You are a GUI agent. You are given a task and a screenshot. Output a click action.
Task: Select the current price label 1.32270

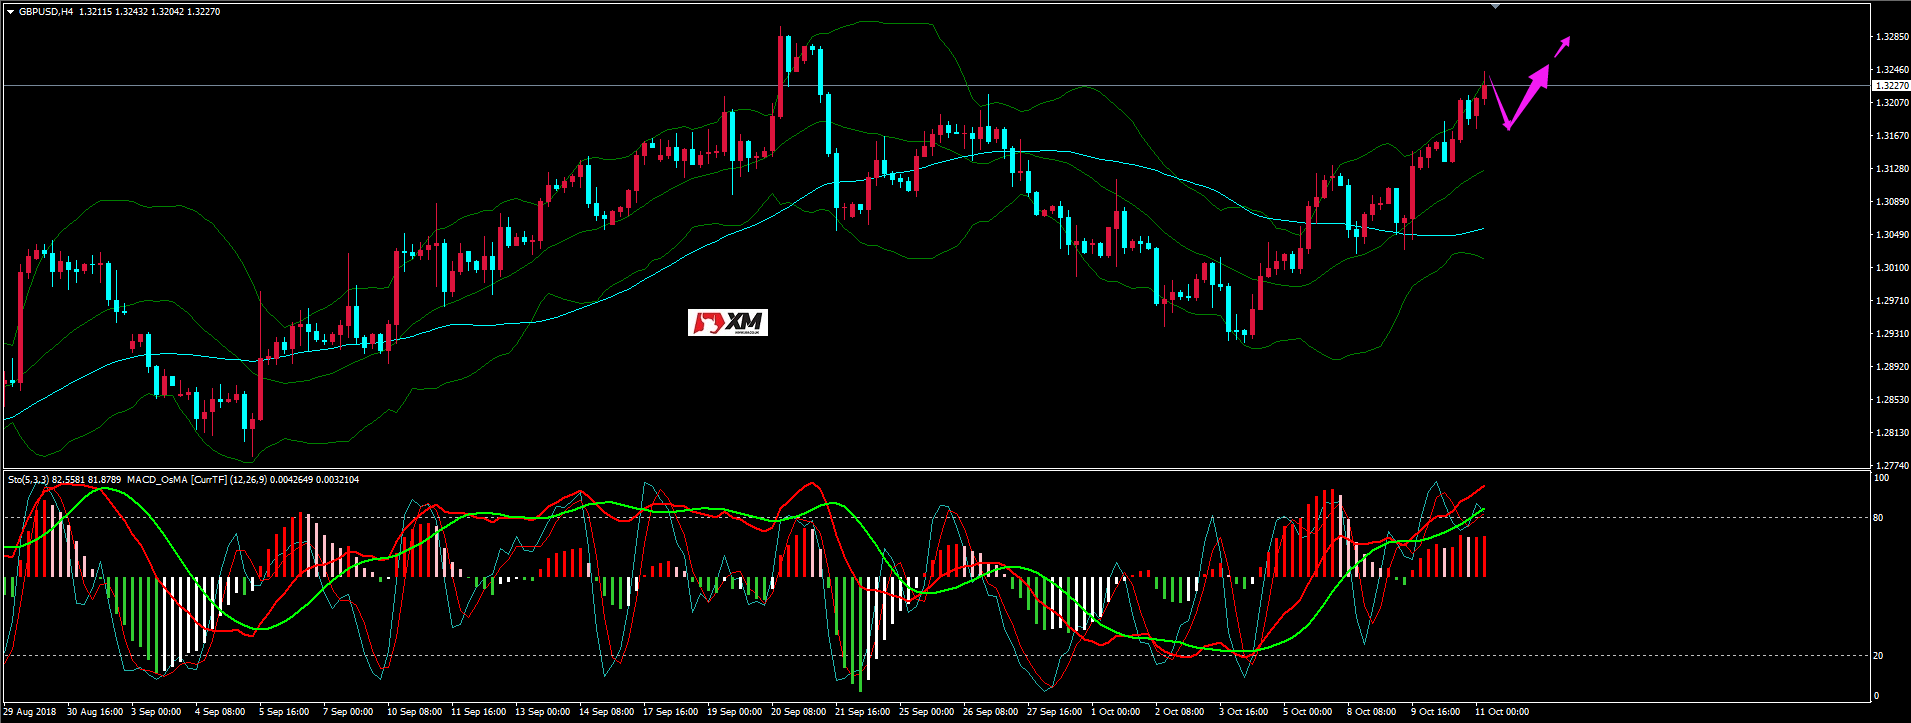point(1891,86)
